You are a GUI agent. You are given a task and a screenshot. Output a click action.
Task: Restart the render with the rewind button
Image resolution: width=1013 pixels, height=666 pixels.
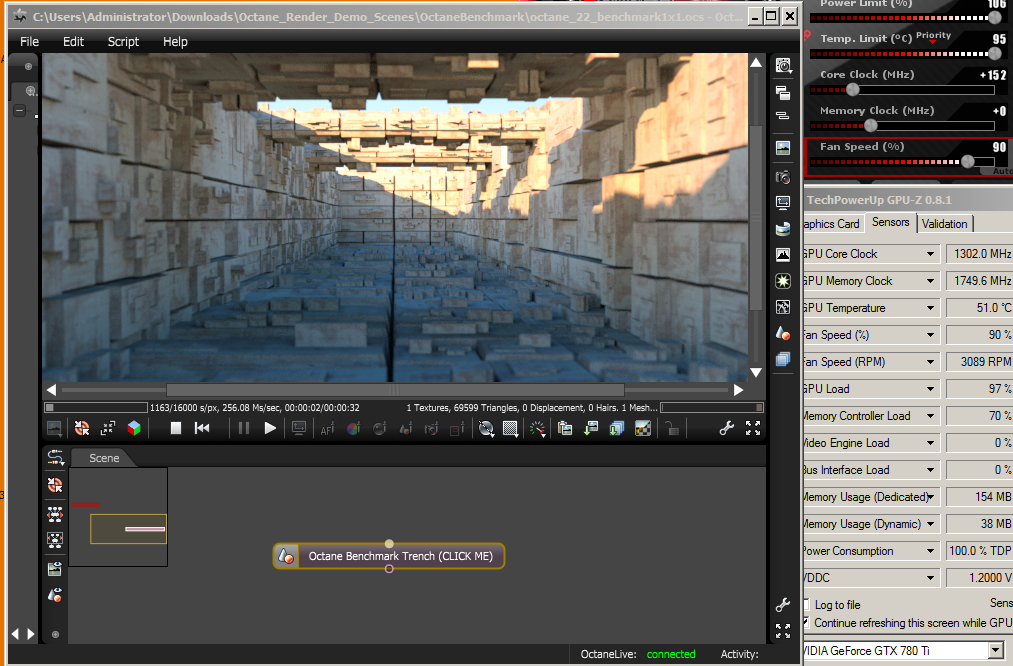202,428
